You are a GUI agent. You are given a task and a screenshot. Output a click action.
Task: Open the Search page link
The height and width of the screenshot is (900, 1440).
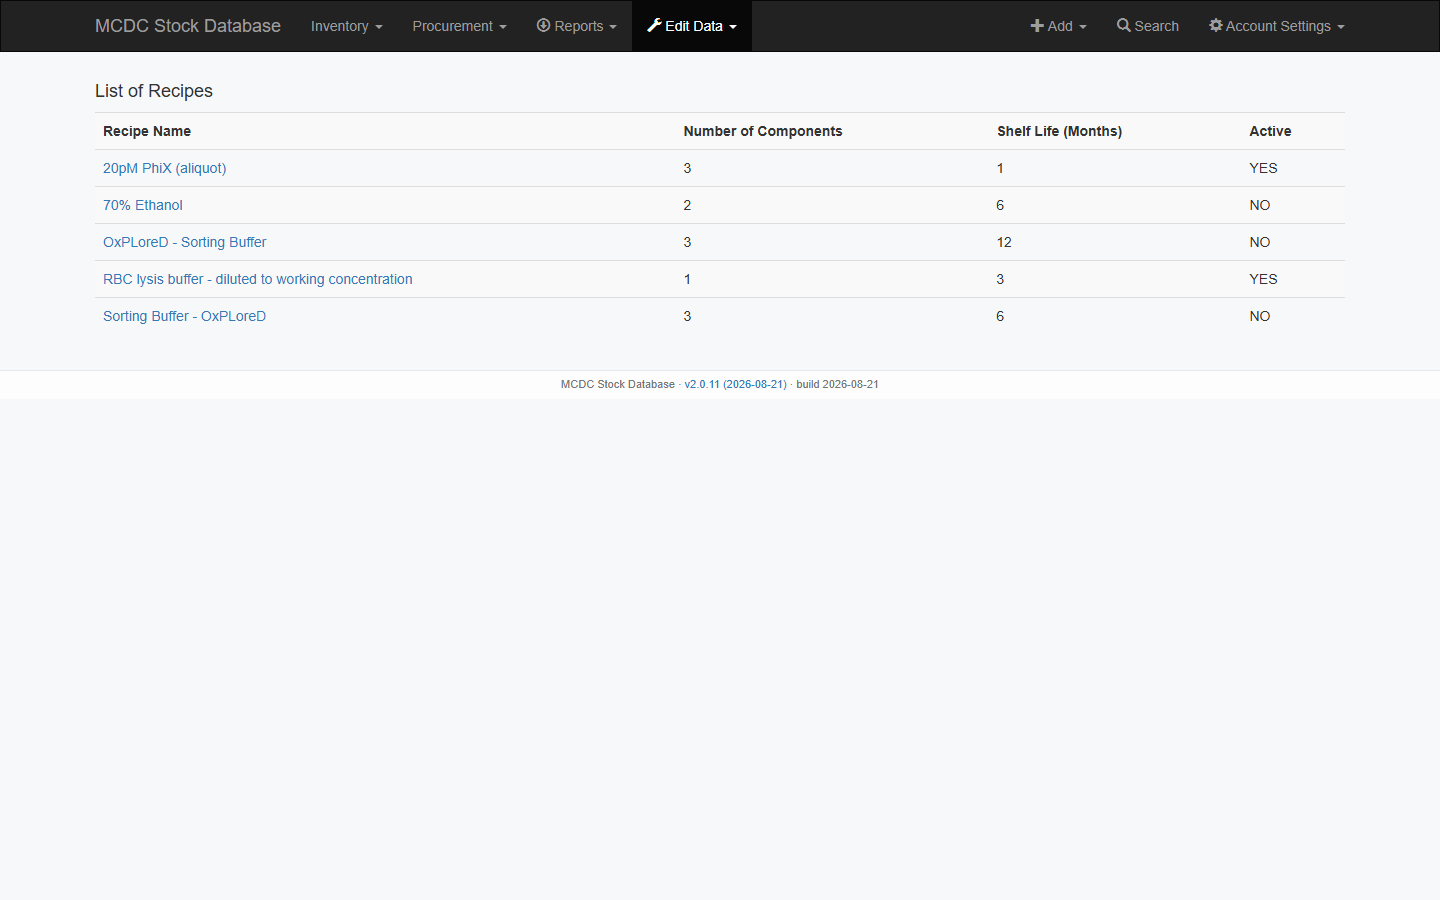1148,26
